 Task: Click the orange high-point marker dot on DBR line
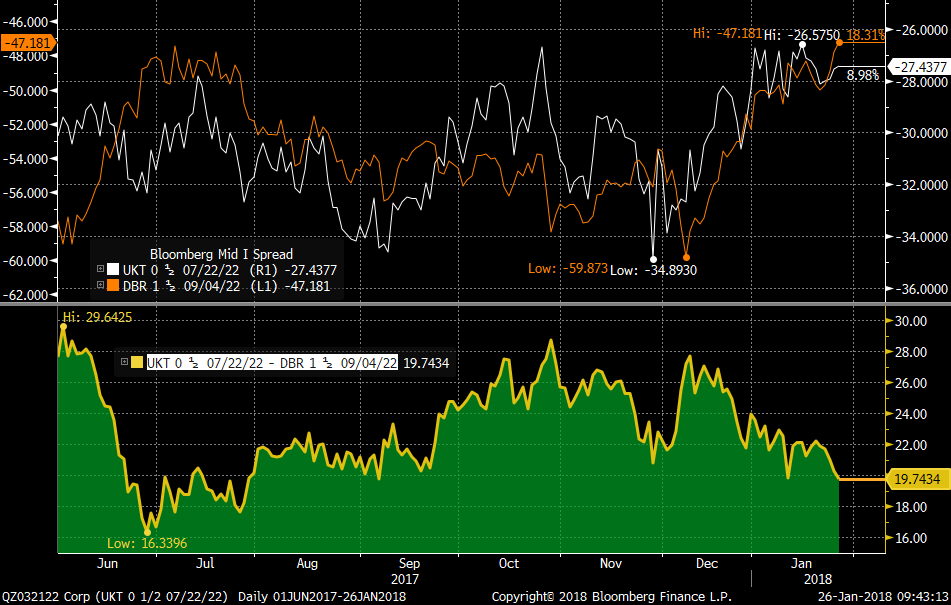pyautogui.click(x=839, y=42)
